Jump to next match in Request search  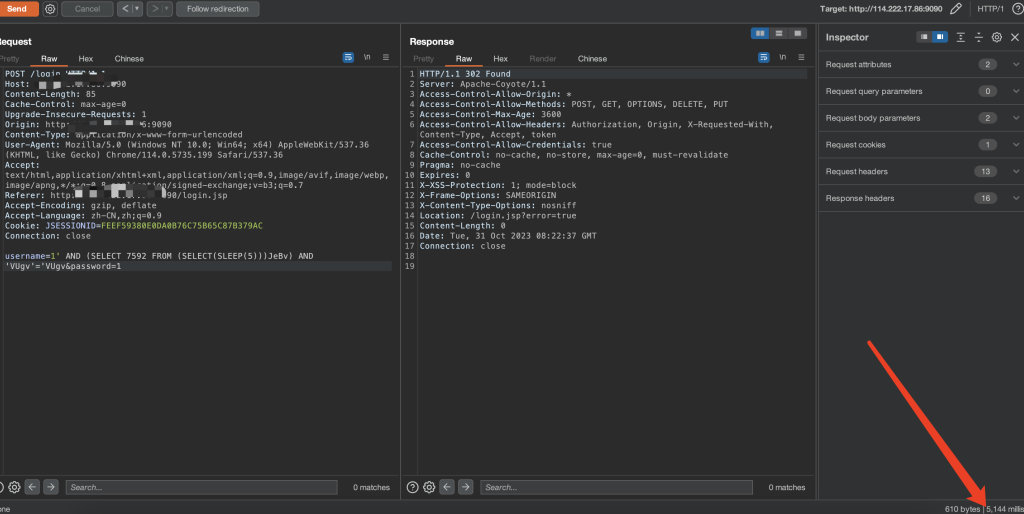coord(51,487)
